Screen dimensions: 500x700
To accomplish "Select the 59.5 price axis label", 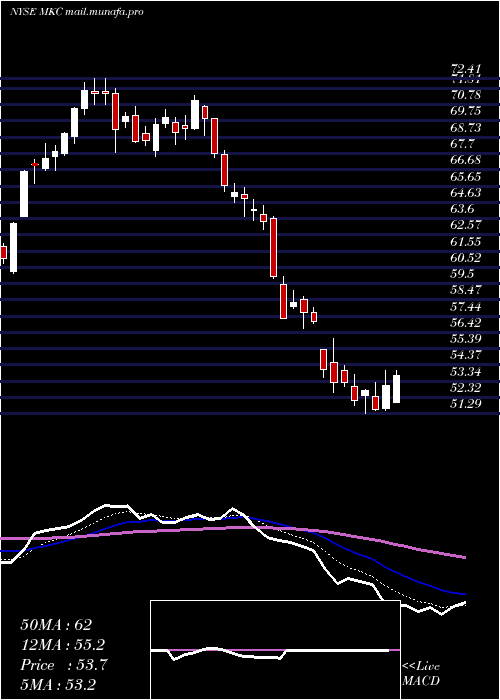I will click(463, 274).
